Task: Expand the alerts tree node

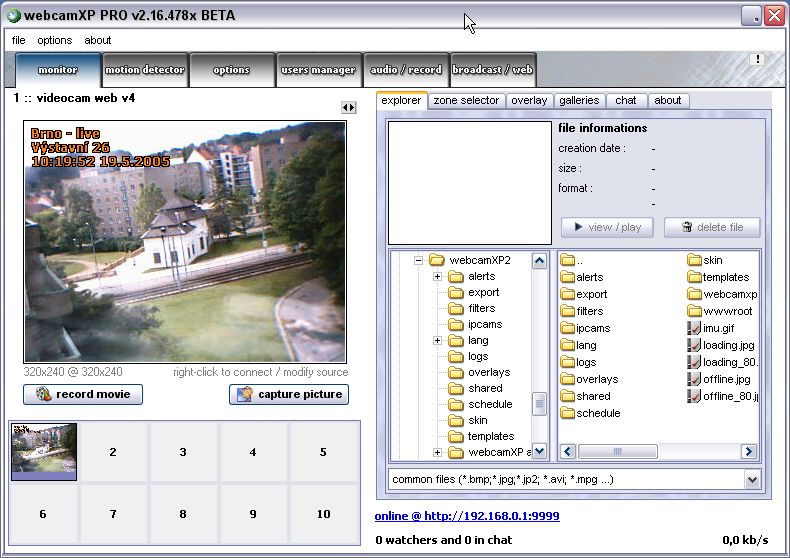Action: [x=437, y=276]
